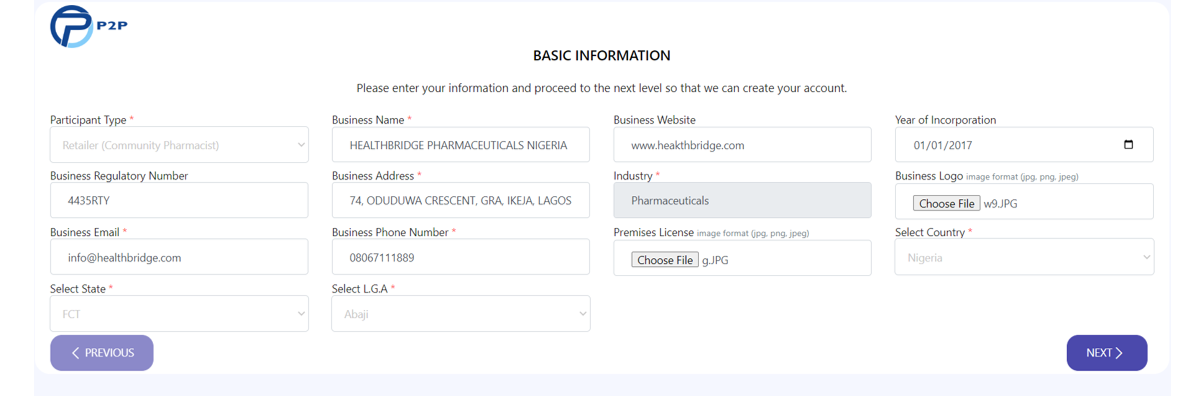Image resolution: width=1203 pixels, height=396 pixels.
Task: Focus the Business Name input field
Action: pos(460,145)
